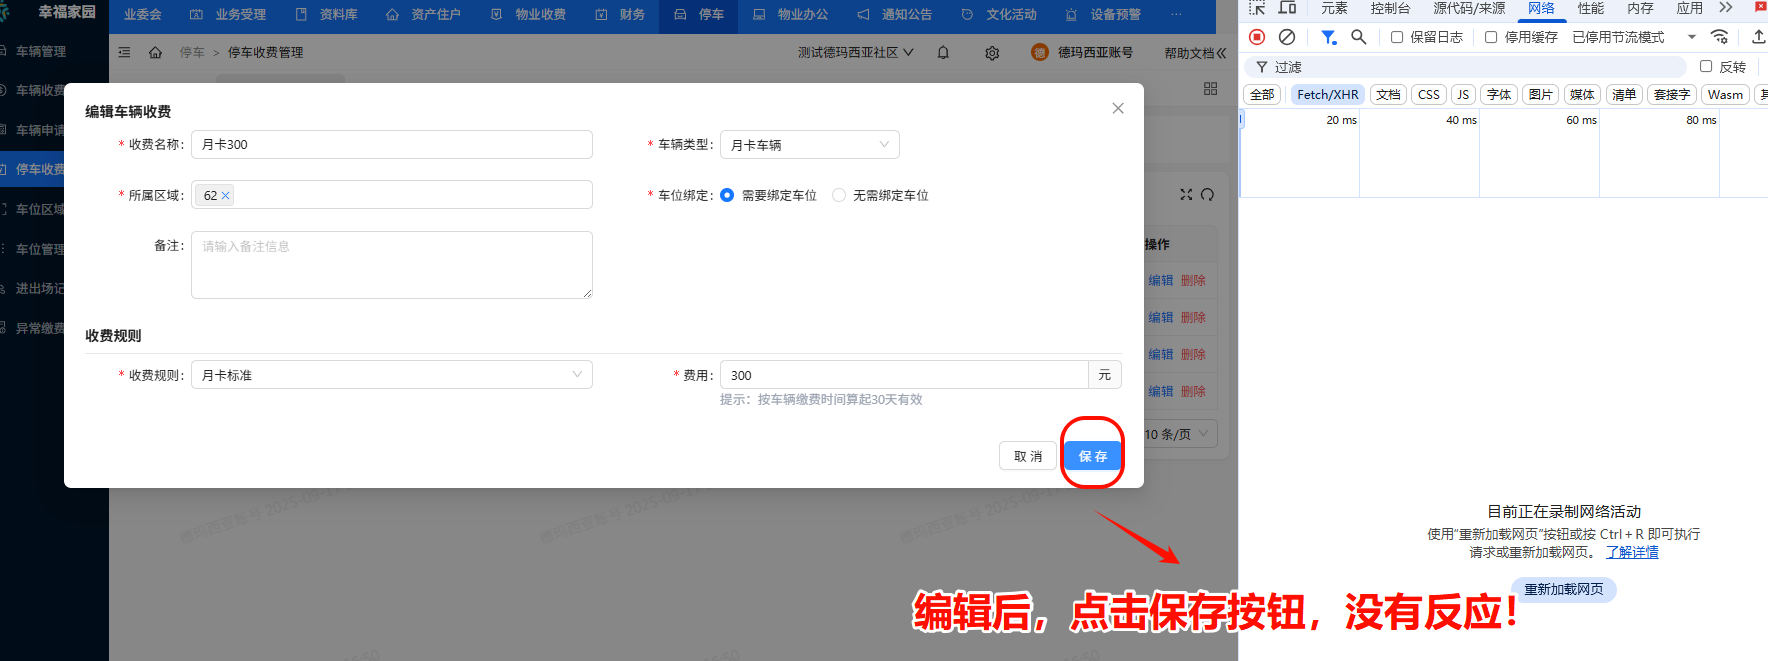This screenshot has height=661, width=1768.
Task: Toggle the 全部 request type filter
Action: coord(1263,95)
